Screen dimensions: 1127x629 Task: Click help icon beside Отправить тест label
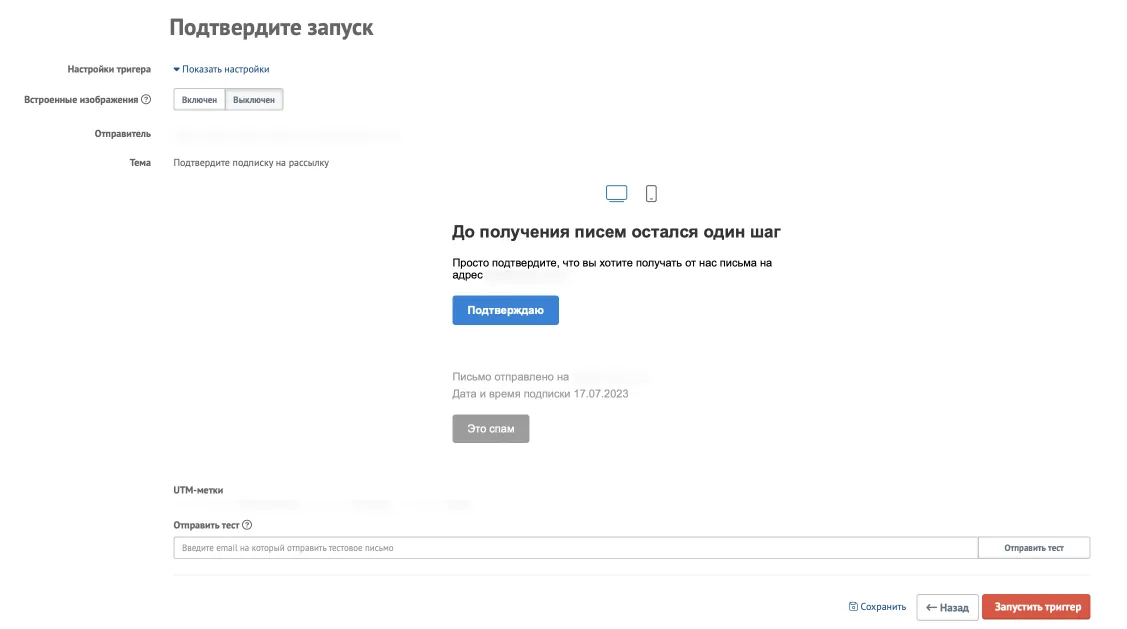pyautogui.click(x=247, y=525)
